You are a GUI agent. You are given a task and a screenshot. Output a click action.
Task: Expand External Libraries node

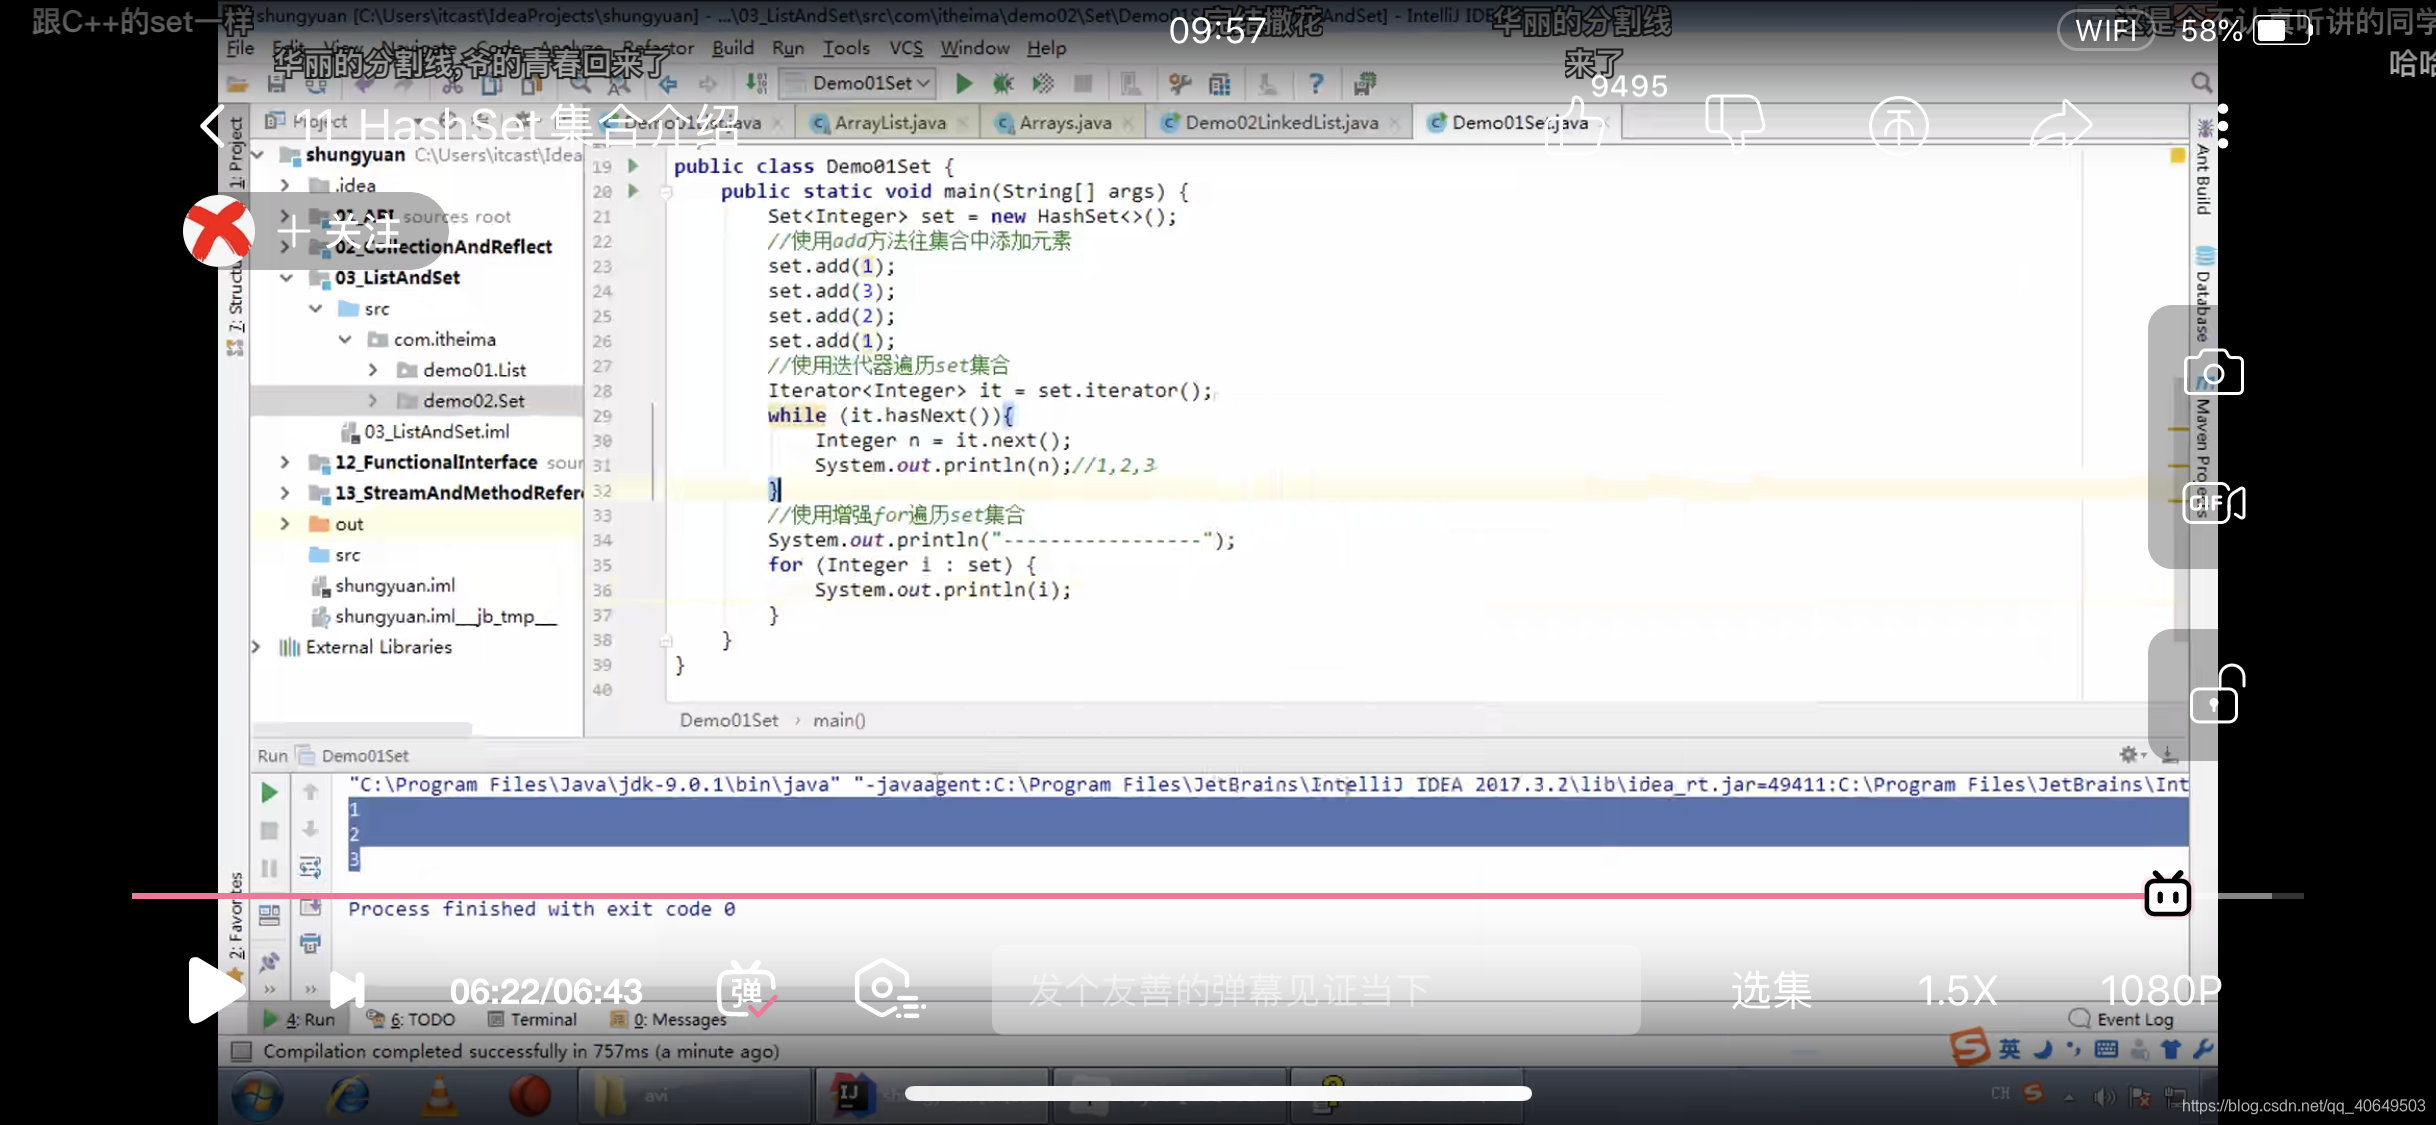click(257, 647)
